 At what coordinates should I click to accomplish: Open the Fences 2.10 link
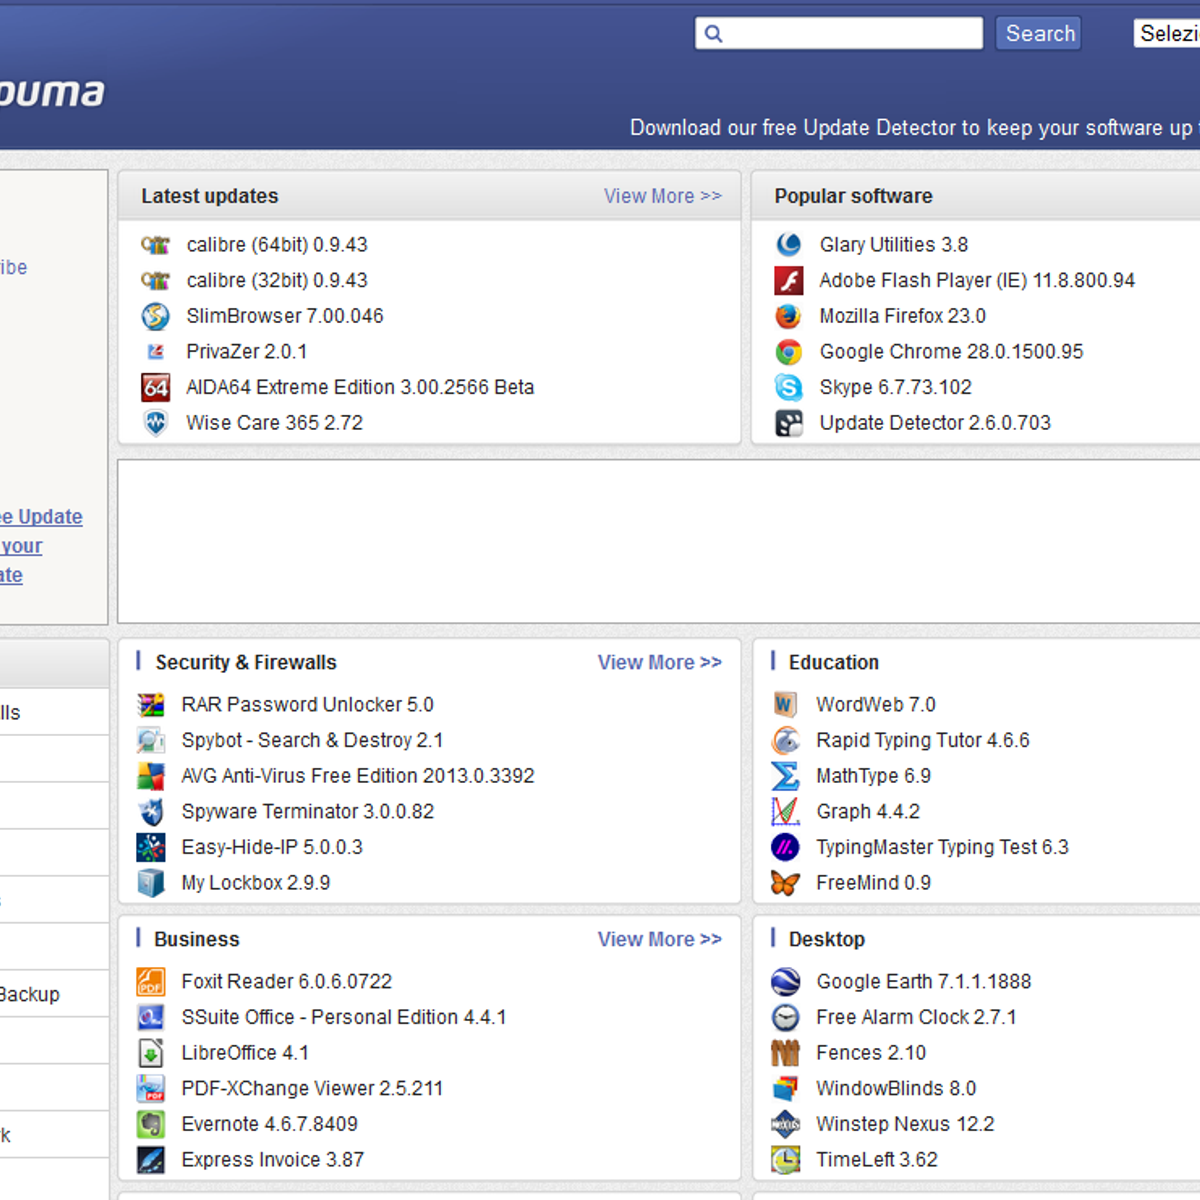click(871, 1053)
